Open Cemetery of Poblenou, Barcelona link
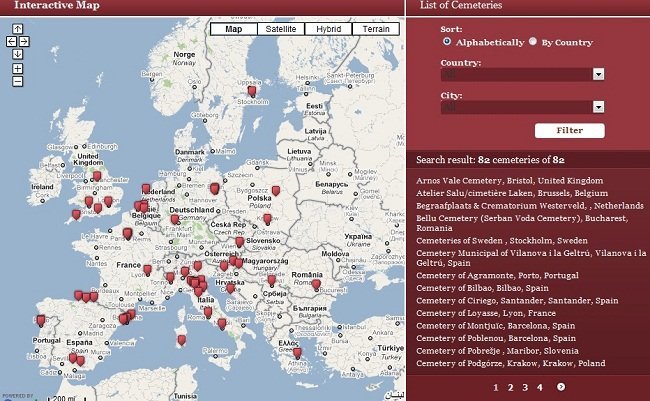 point(496,338)
